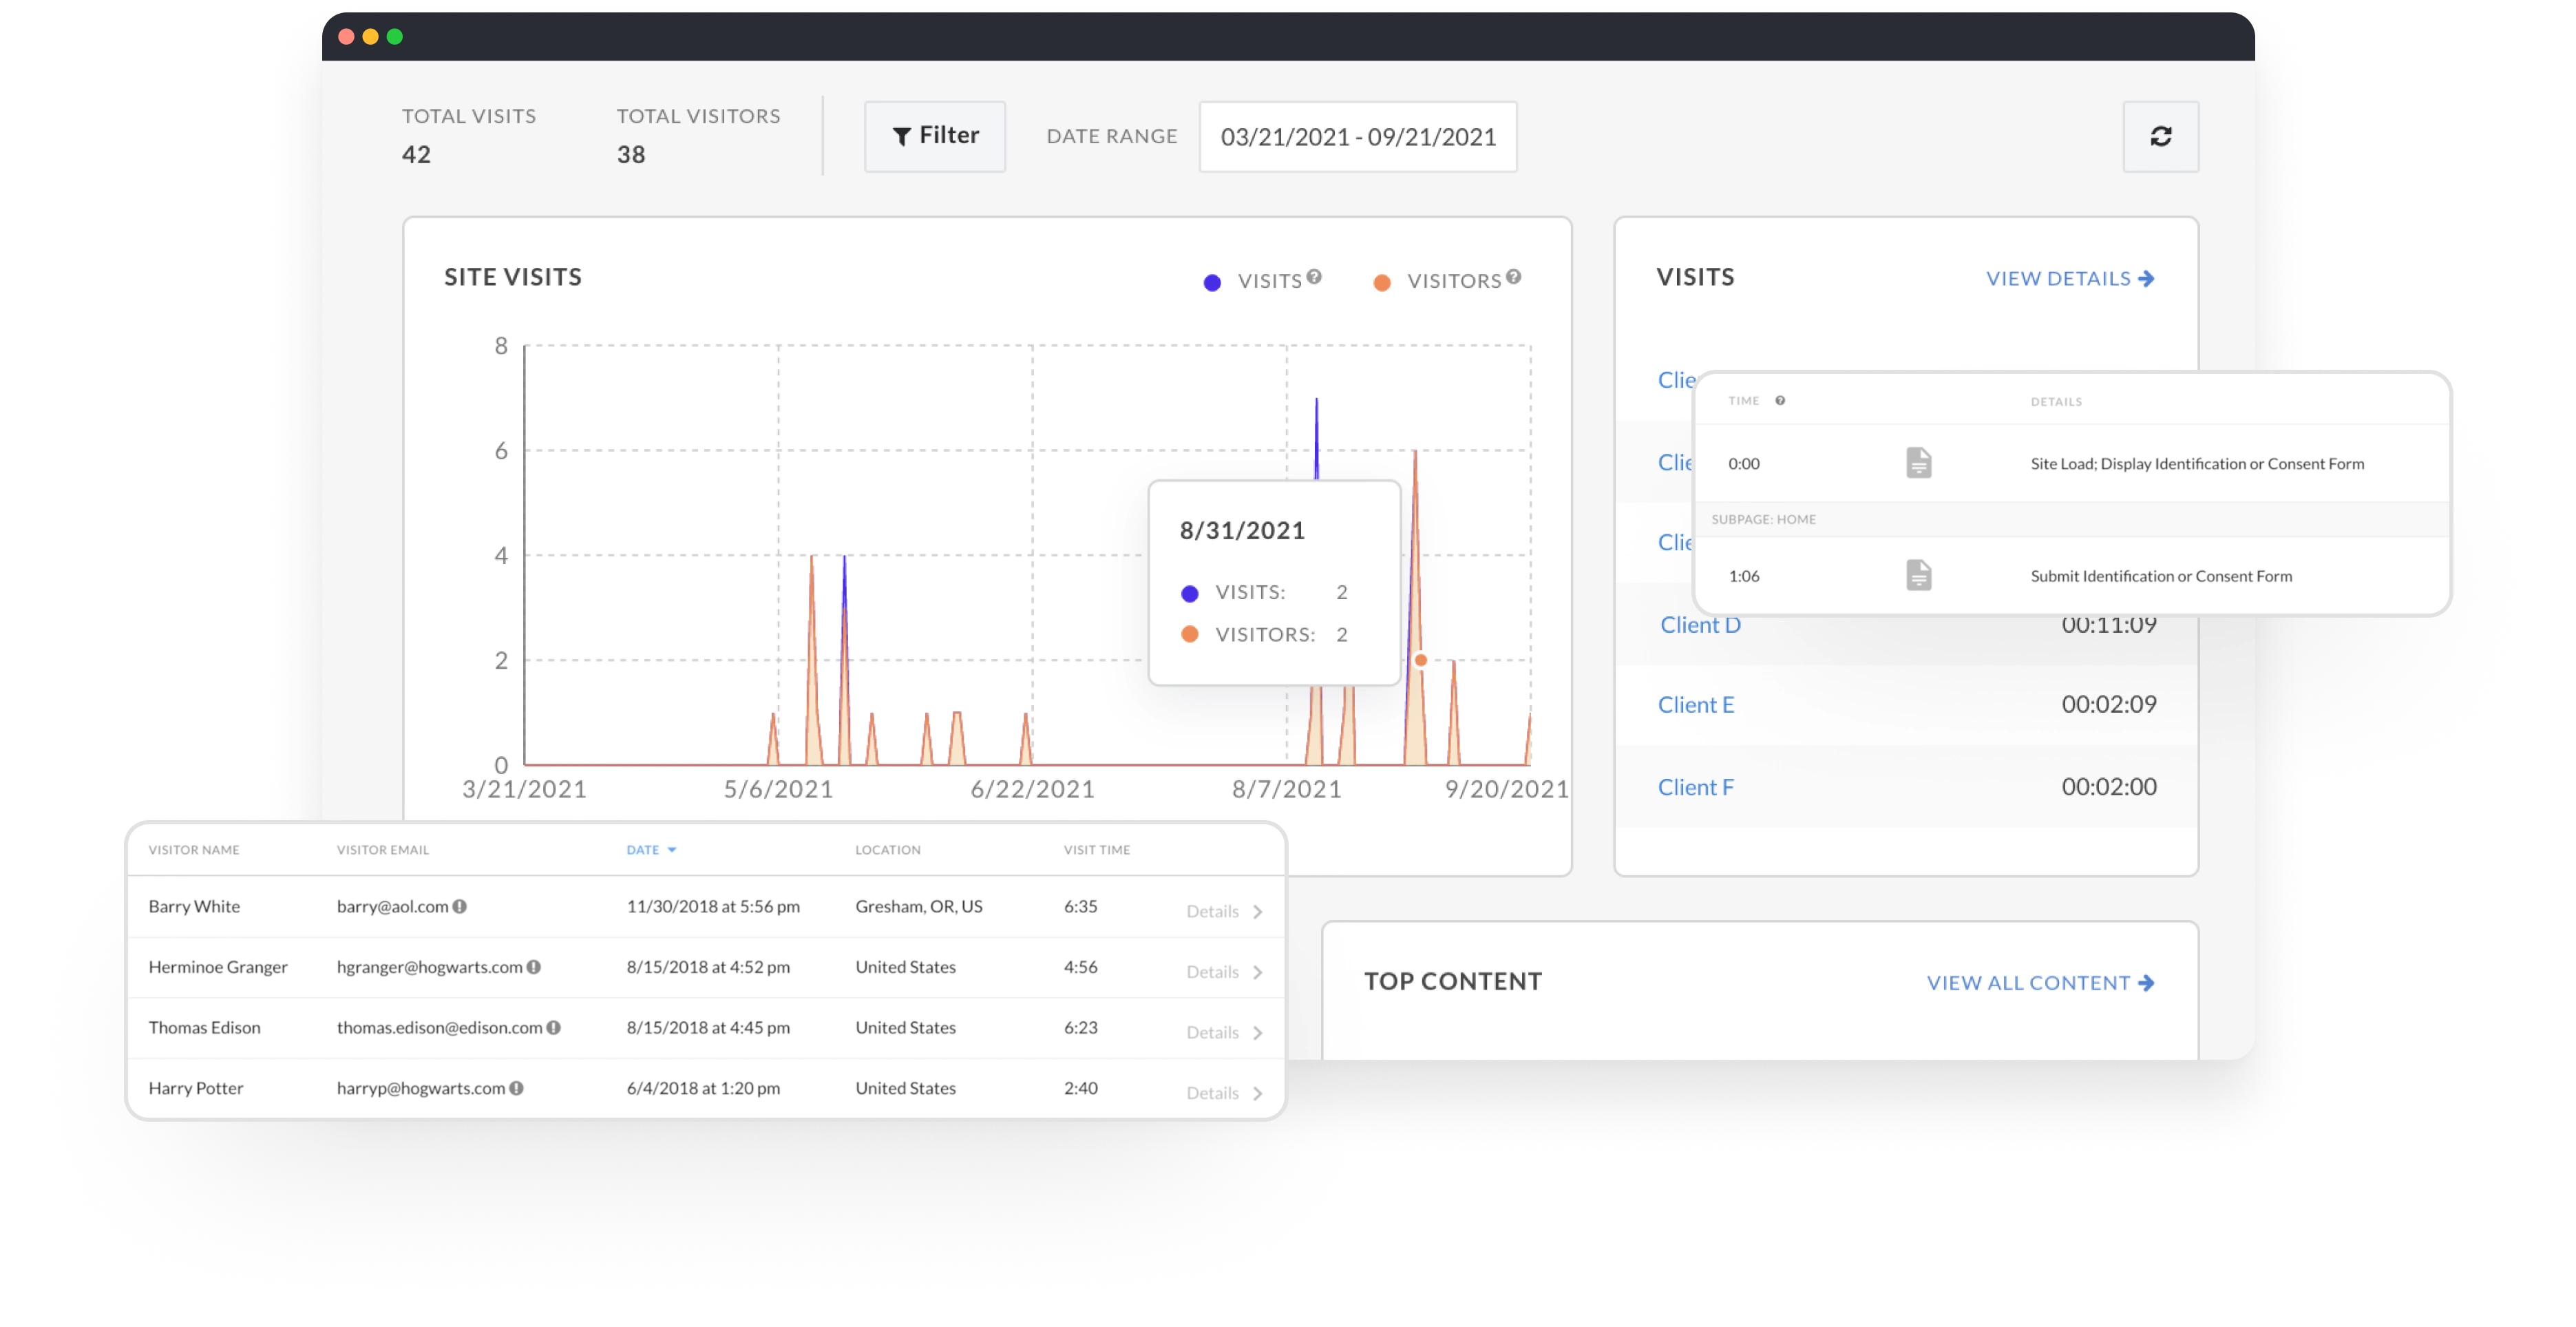Click the 6/4/2018 at 1:20 pm date cell

pyautogui.click(x=703, y=1088)
